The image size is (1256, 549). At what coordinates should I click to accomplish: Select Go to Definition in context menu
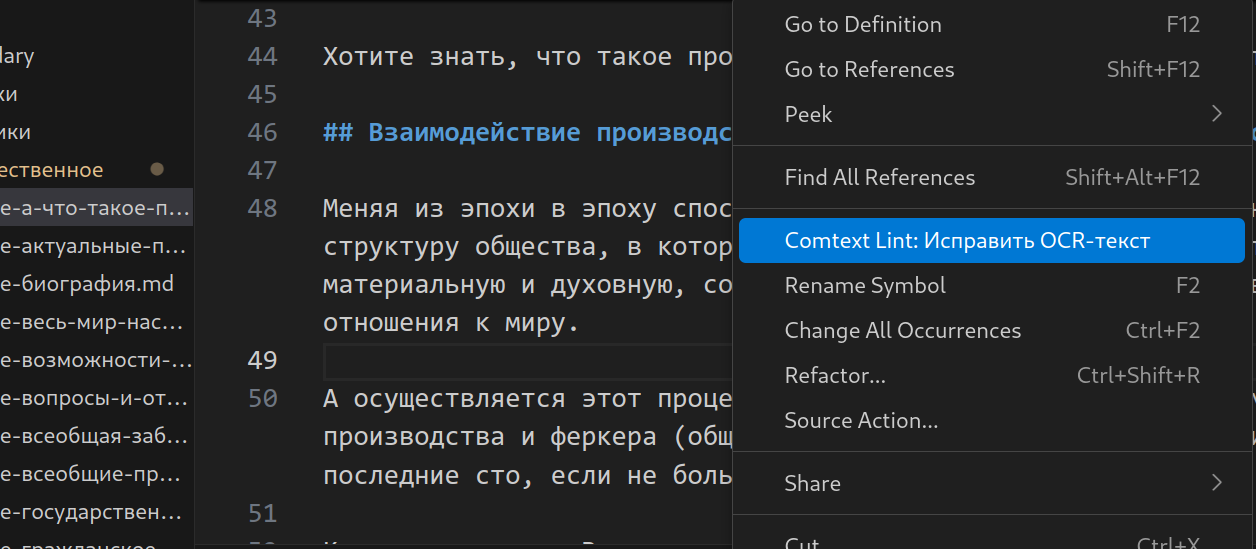[x=863, y=25]
